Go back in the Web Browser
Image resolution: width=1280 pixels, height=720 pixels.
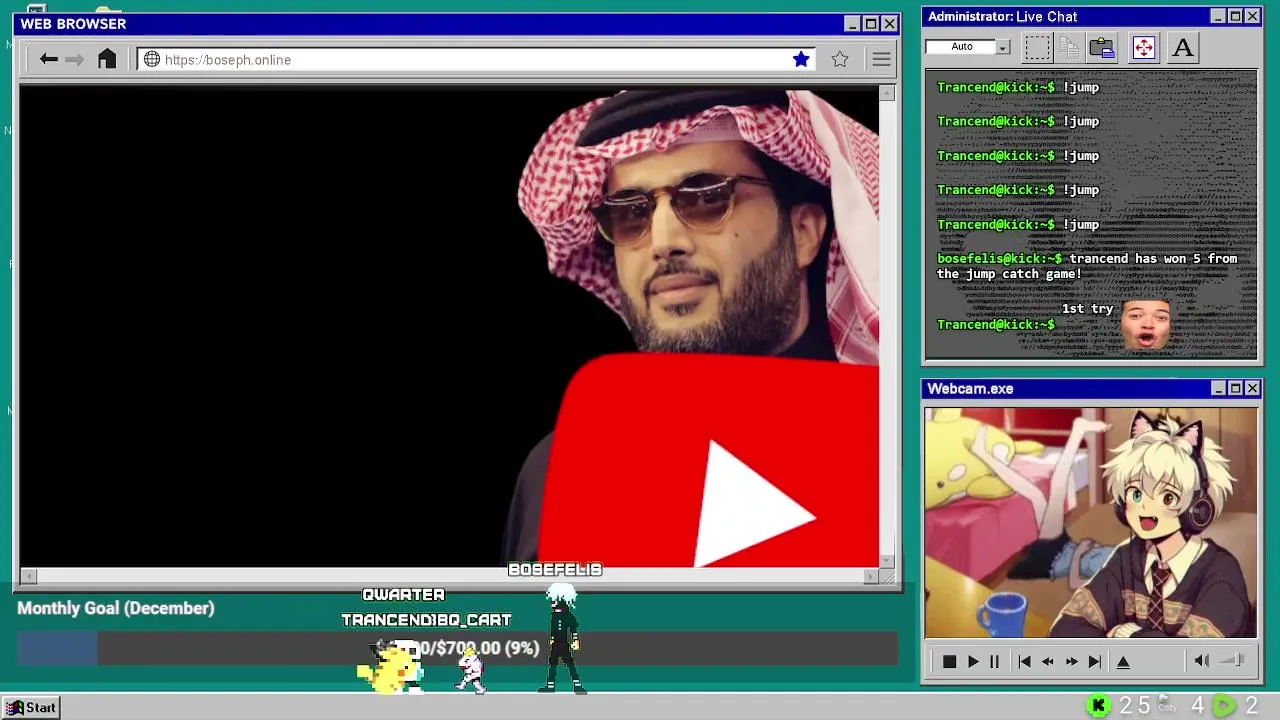click(48, 59)
